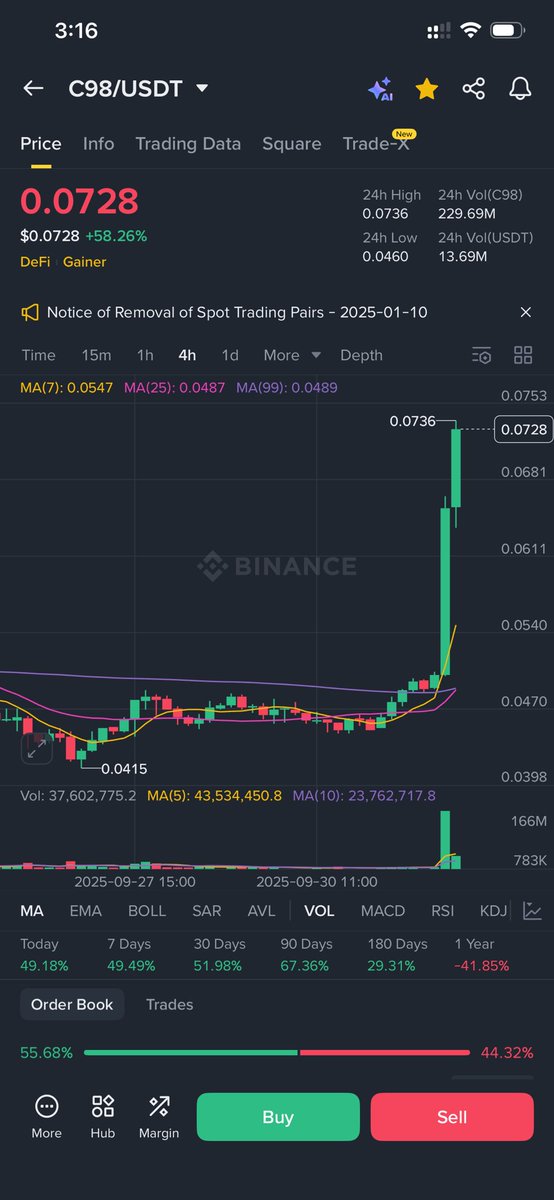Viewport: 554px width, 1200px height.
Task: Tap the megaphone announcement icon
Action: pyautogui.click(x=30, y=313)
